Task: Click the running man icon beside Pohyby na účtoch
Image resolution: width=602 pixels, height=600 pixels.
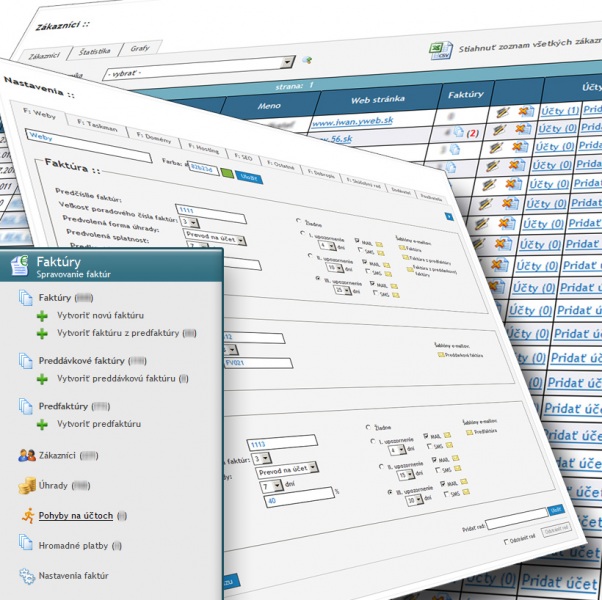Action: 28,516
